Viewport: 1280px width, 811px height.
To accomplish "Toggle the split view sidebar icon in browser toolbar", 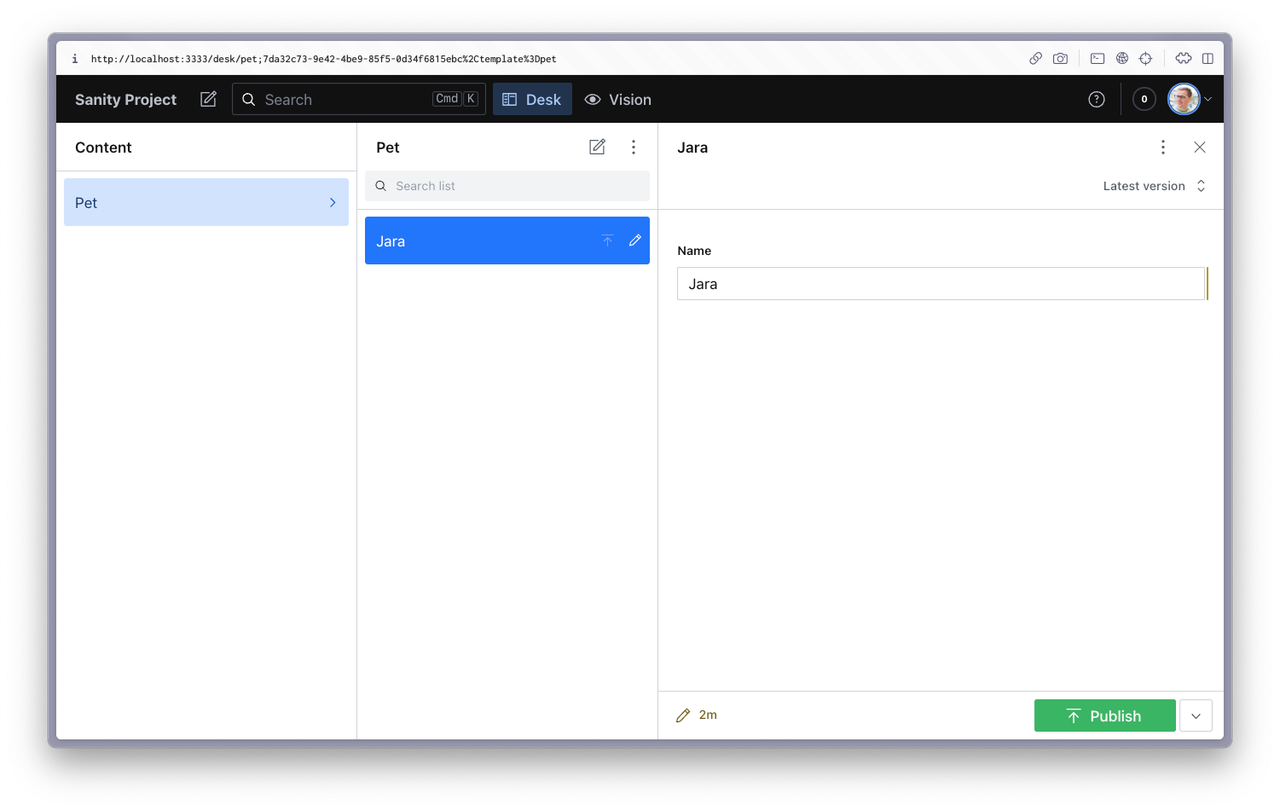I will (x=1208, y=59).
